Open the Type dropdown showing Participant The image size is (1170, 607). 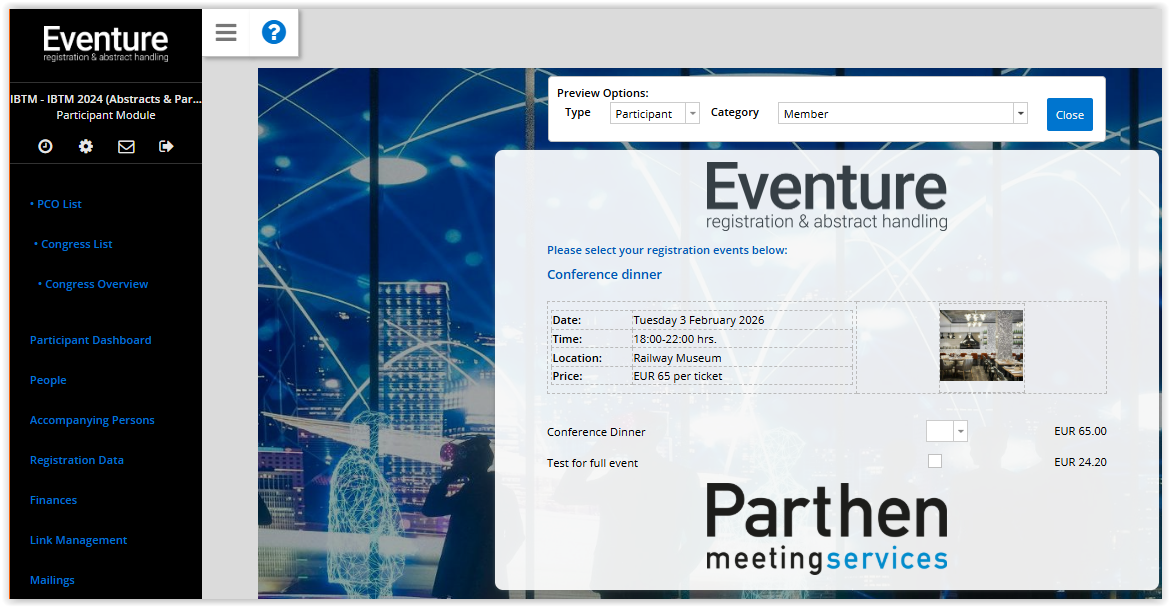(x=654, y=113)
